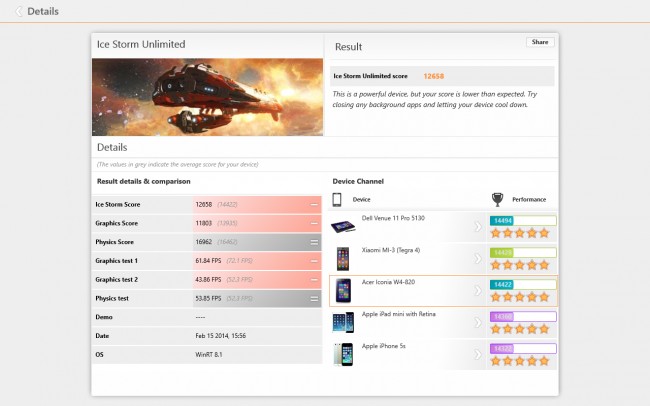
Task: Expand Acer Iconia W4-820 chevron
Action: [478, 290]
